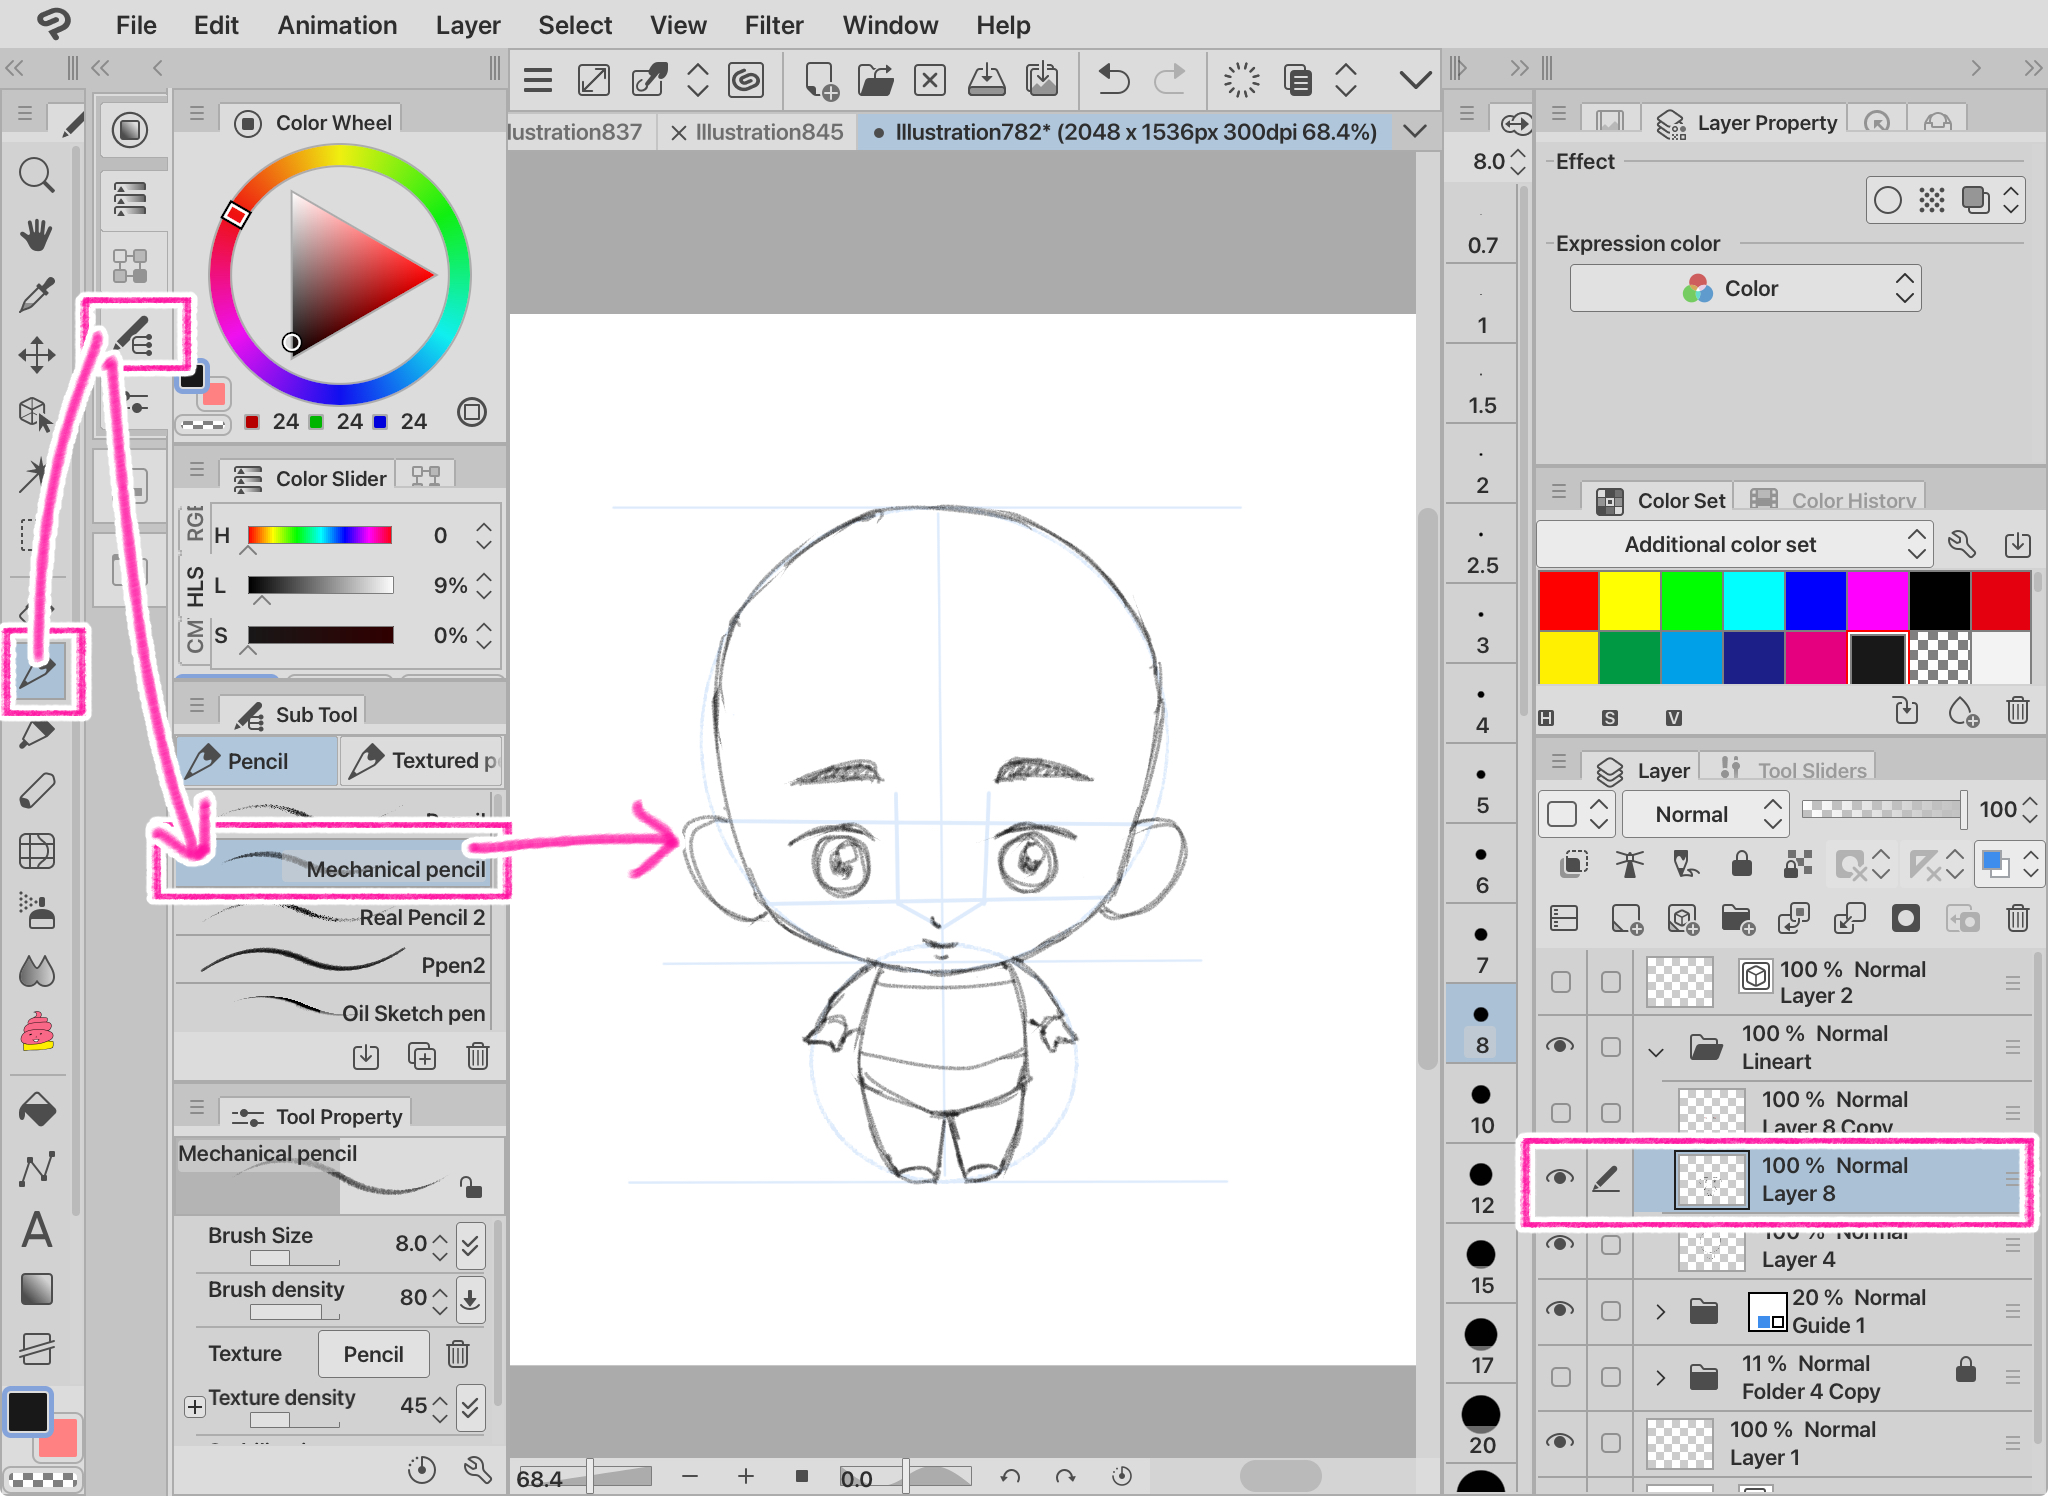Select the Fill bucket tool
The image size is (2048, 1496).
(x=36, y=1109)
